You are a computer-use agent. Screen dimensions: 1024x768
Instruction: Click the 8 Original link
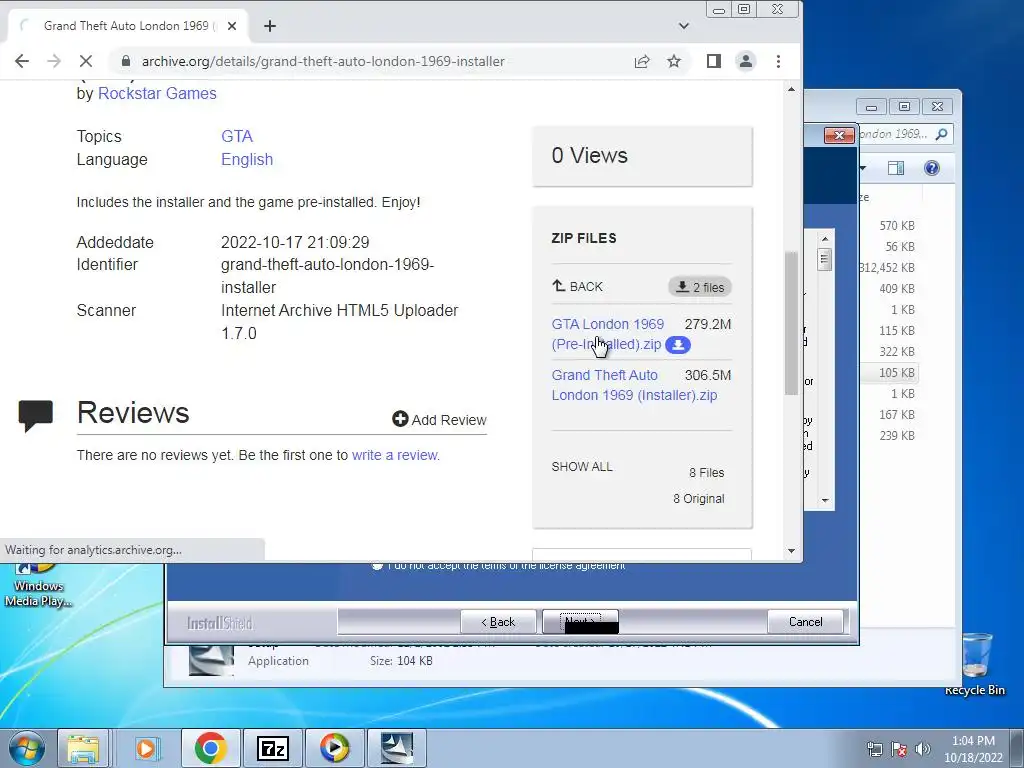pos(699,498)
